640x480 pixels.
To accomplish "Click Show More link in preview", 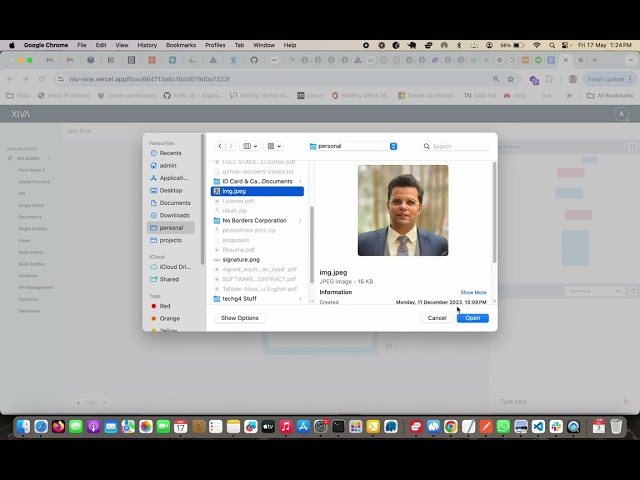I will coord(473,292).
